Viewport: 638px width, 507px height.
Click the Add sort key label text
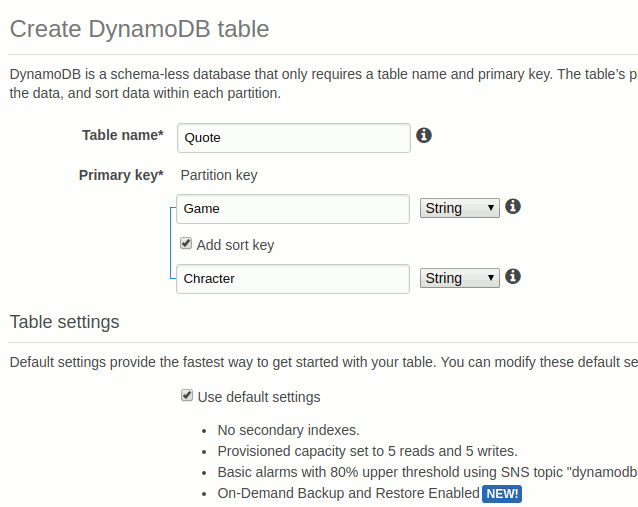coord(235,245)
